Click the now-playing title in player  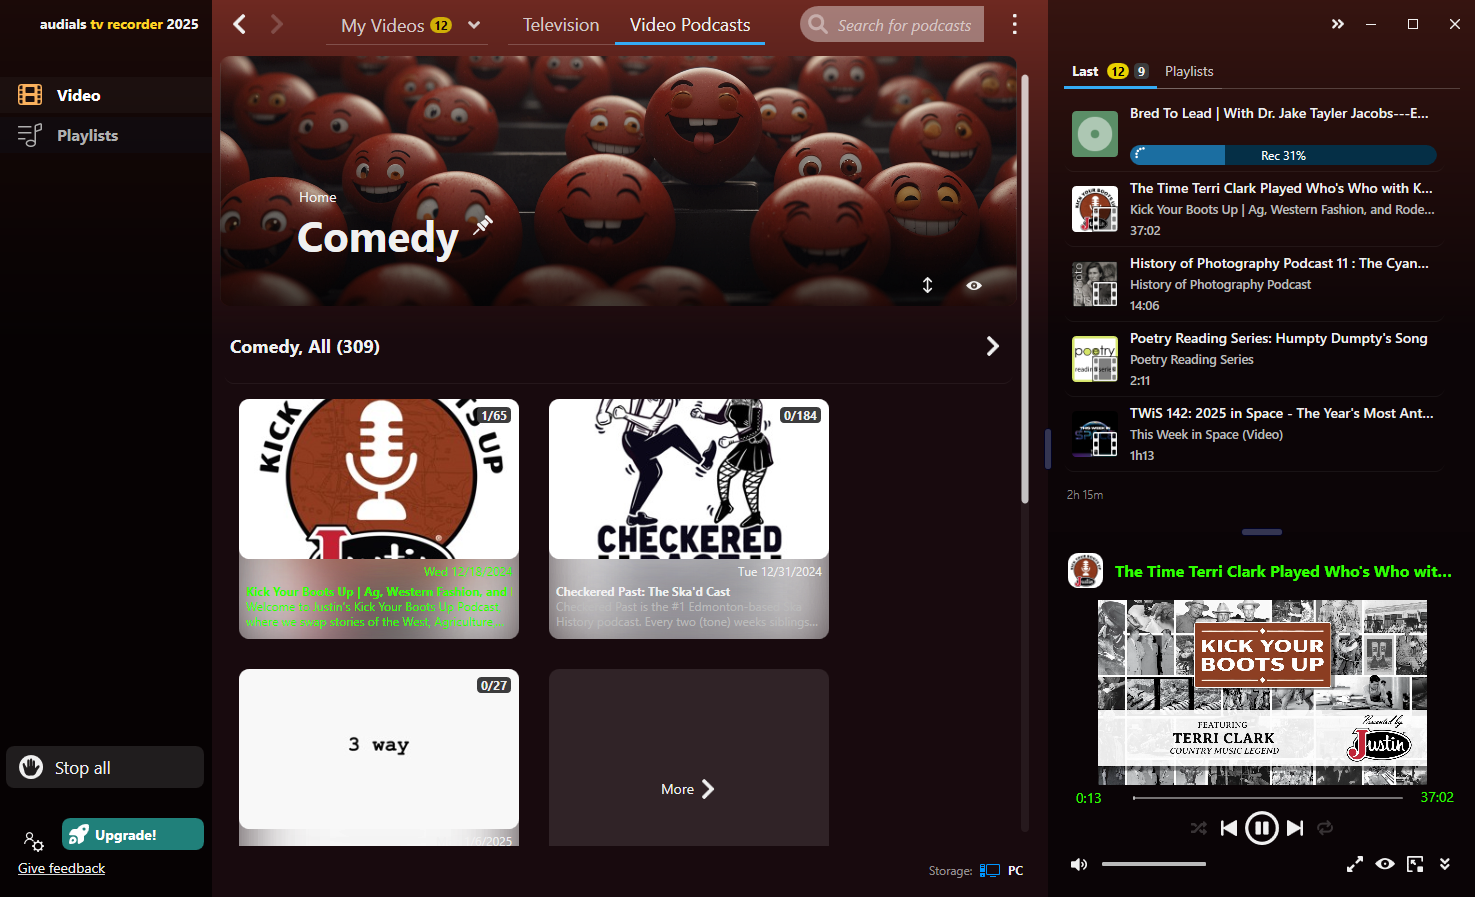1283,572
